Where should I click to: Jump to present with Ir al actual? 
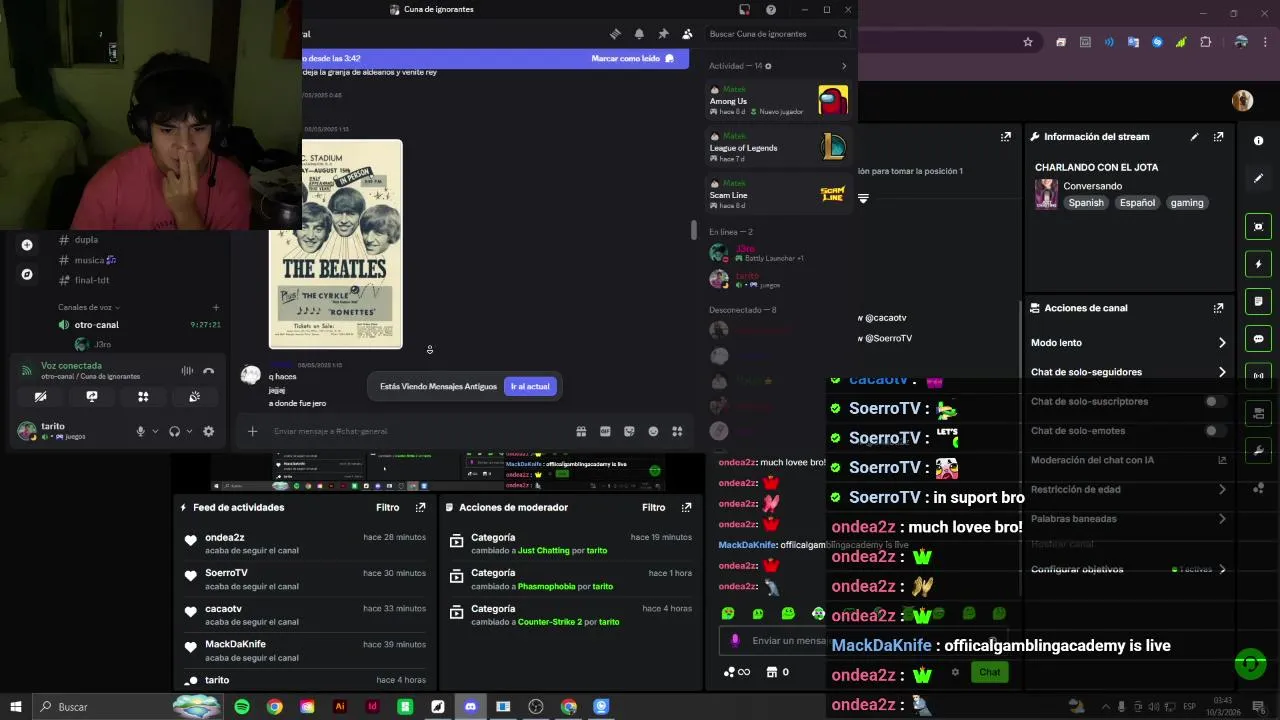coord(530,386)
